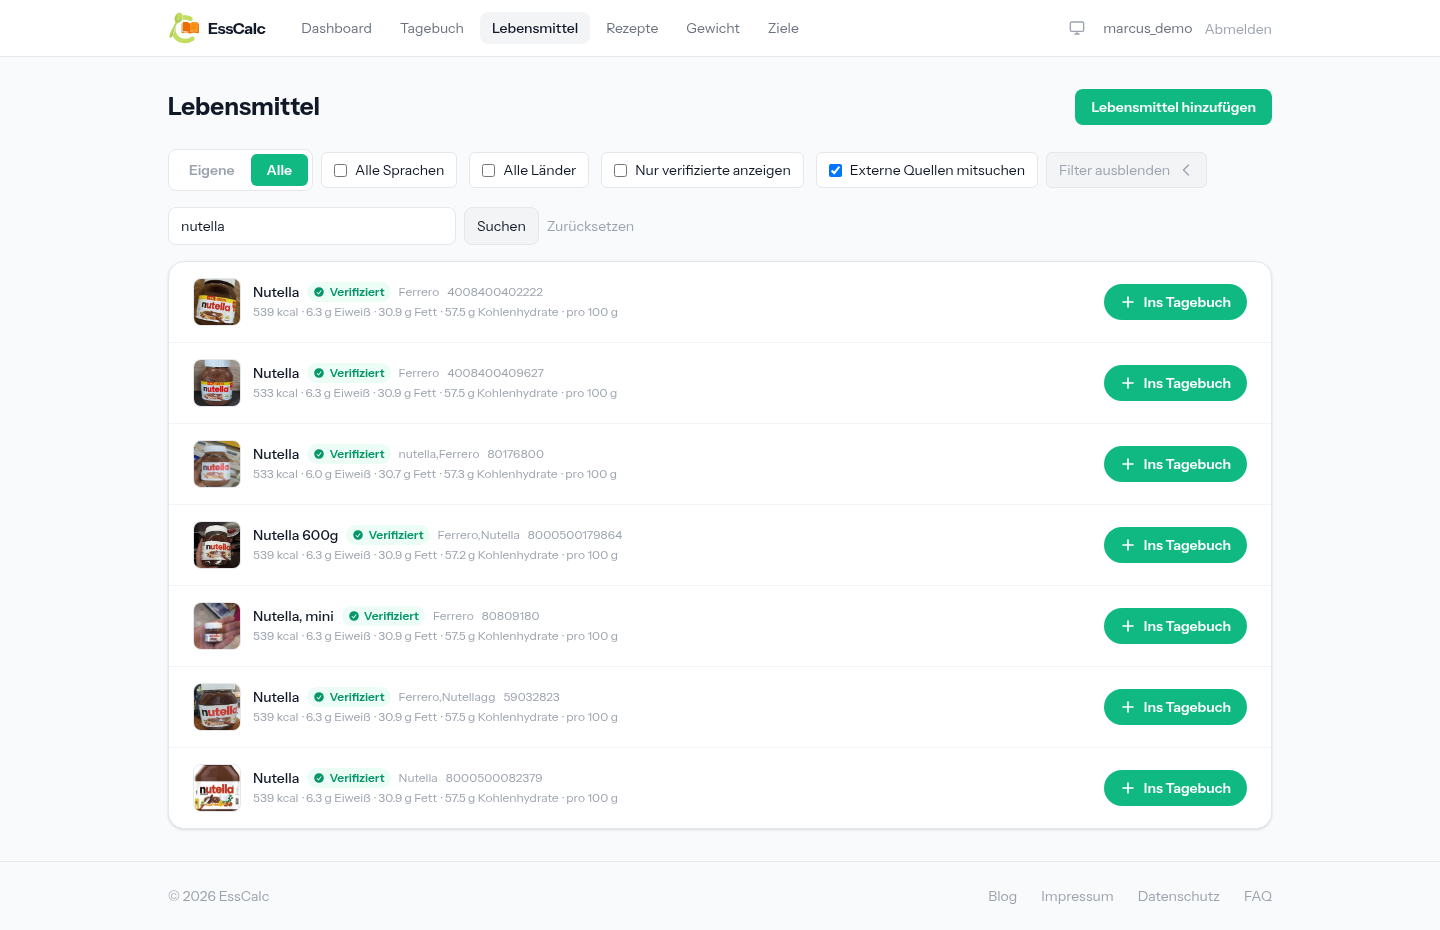The width and height of the screenshot is (1440, 930).
Task: Add Nutella, mini Ins Tagebuch
Action: [1175, 626]
